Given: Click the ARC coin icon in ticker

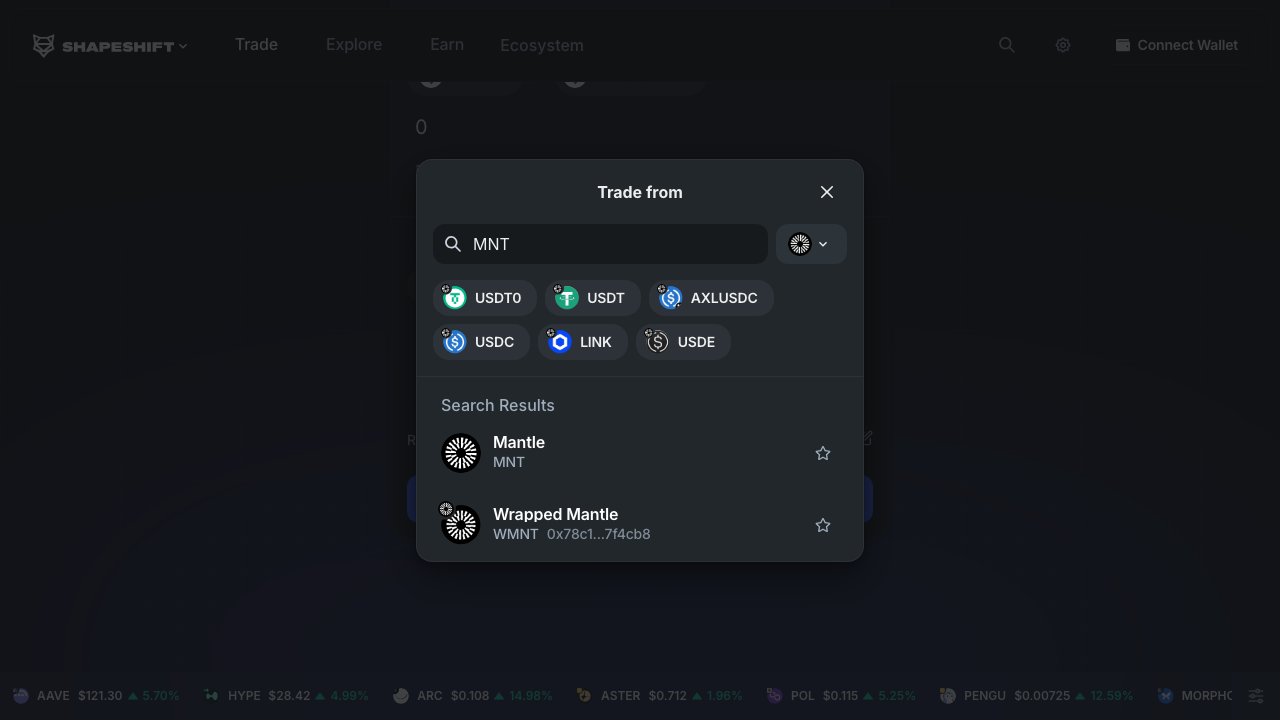Looking at the screenshot, I should click(x=401, y=696).
